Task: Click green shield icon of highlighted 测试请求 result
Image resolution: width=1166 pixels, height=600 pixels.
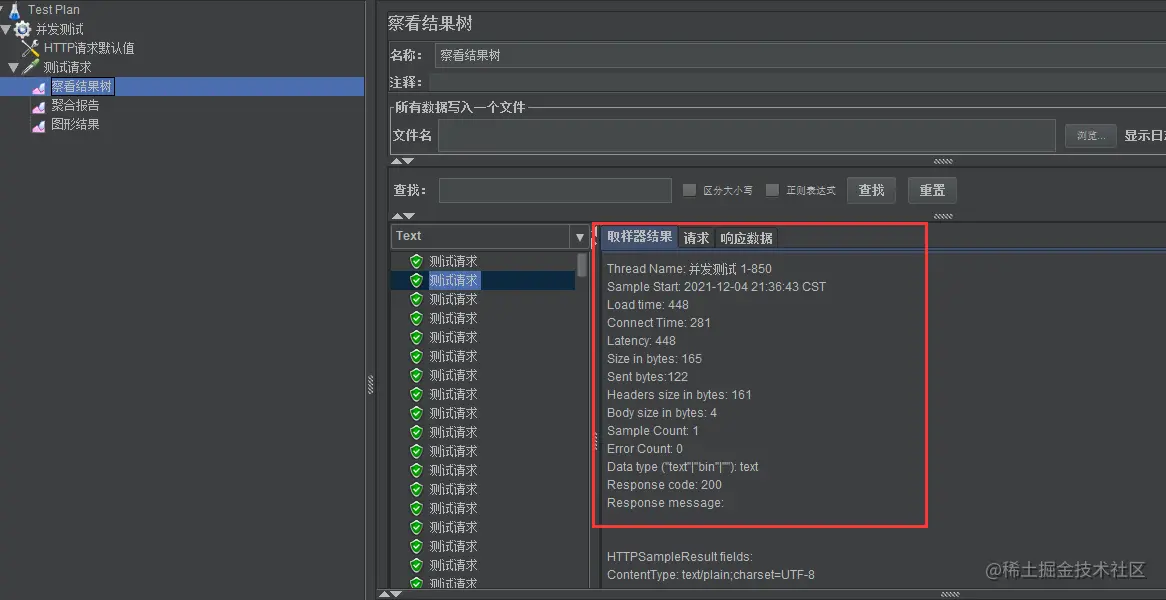Action: [416, 280]
